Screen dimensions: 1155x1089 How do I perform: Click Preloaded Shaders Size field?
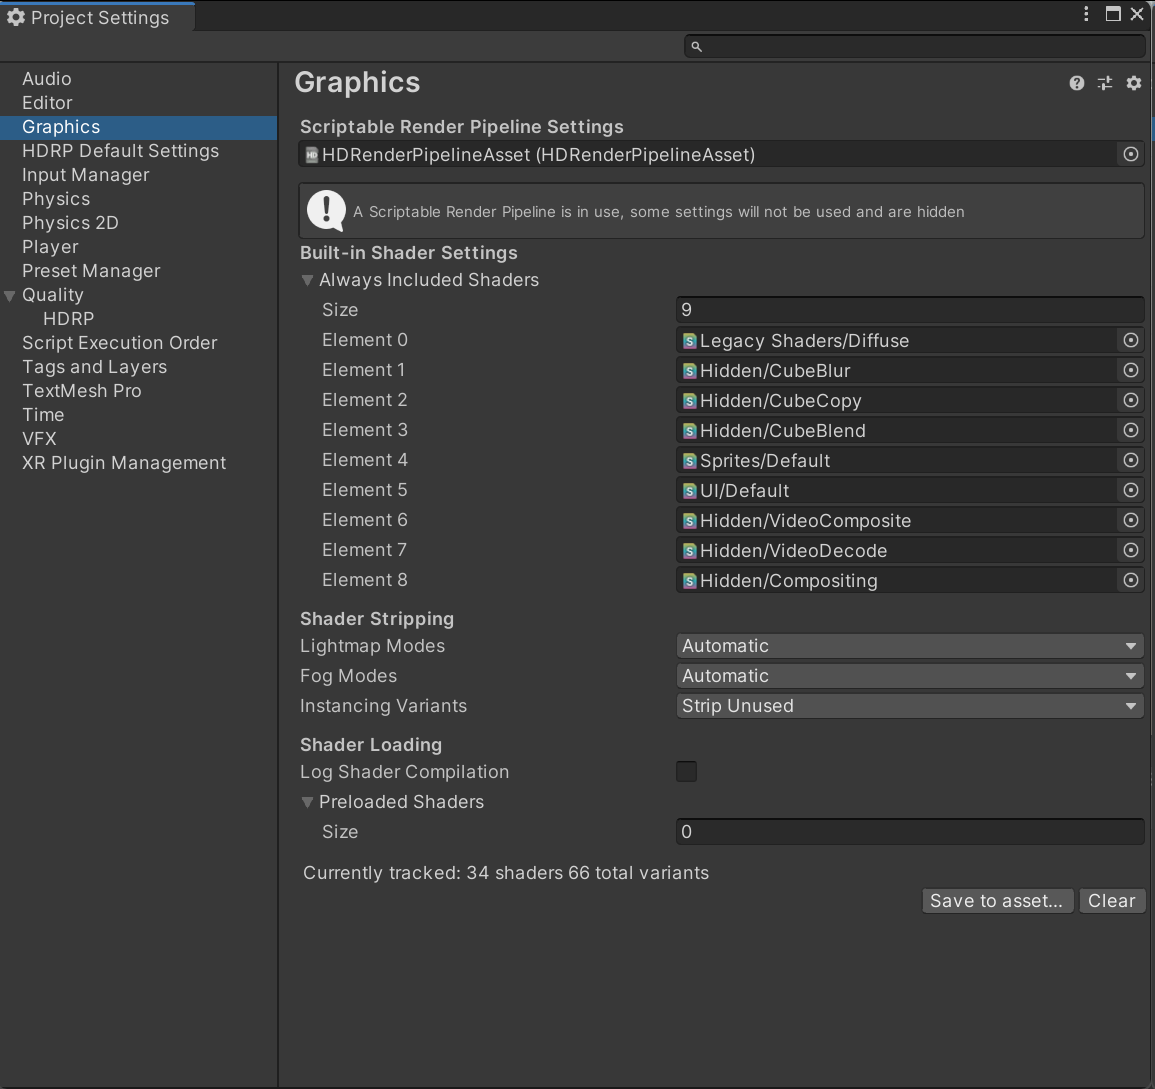910,832
